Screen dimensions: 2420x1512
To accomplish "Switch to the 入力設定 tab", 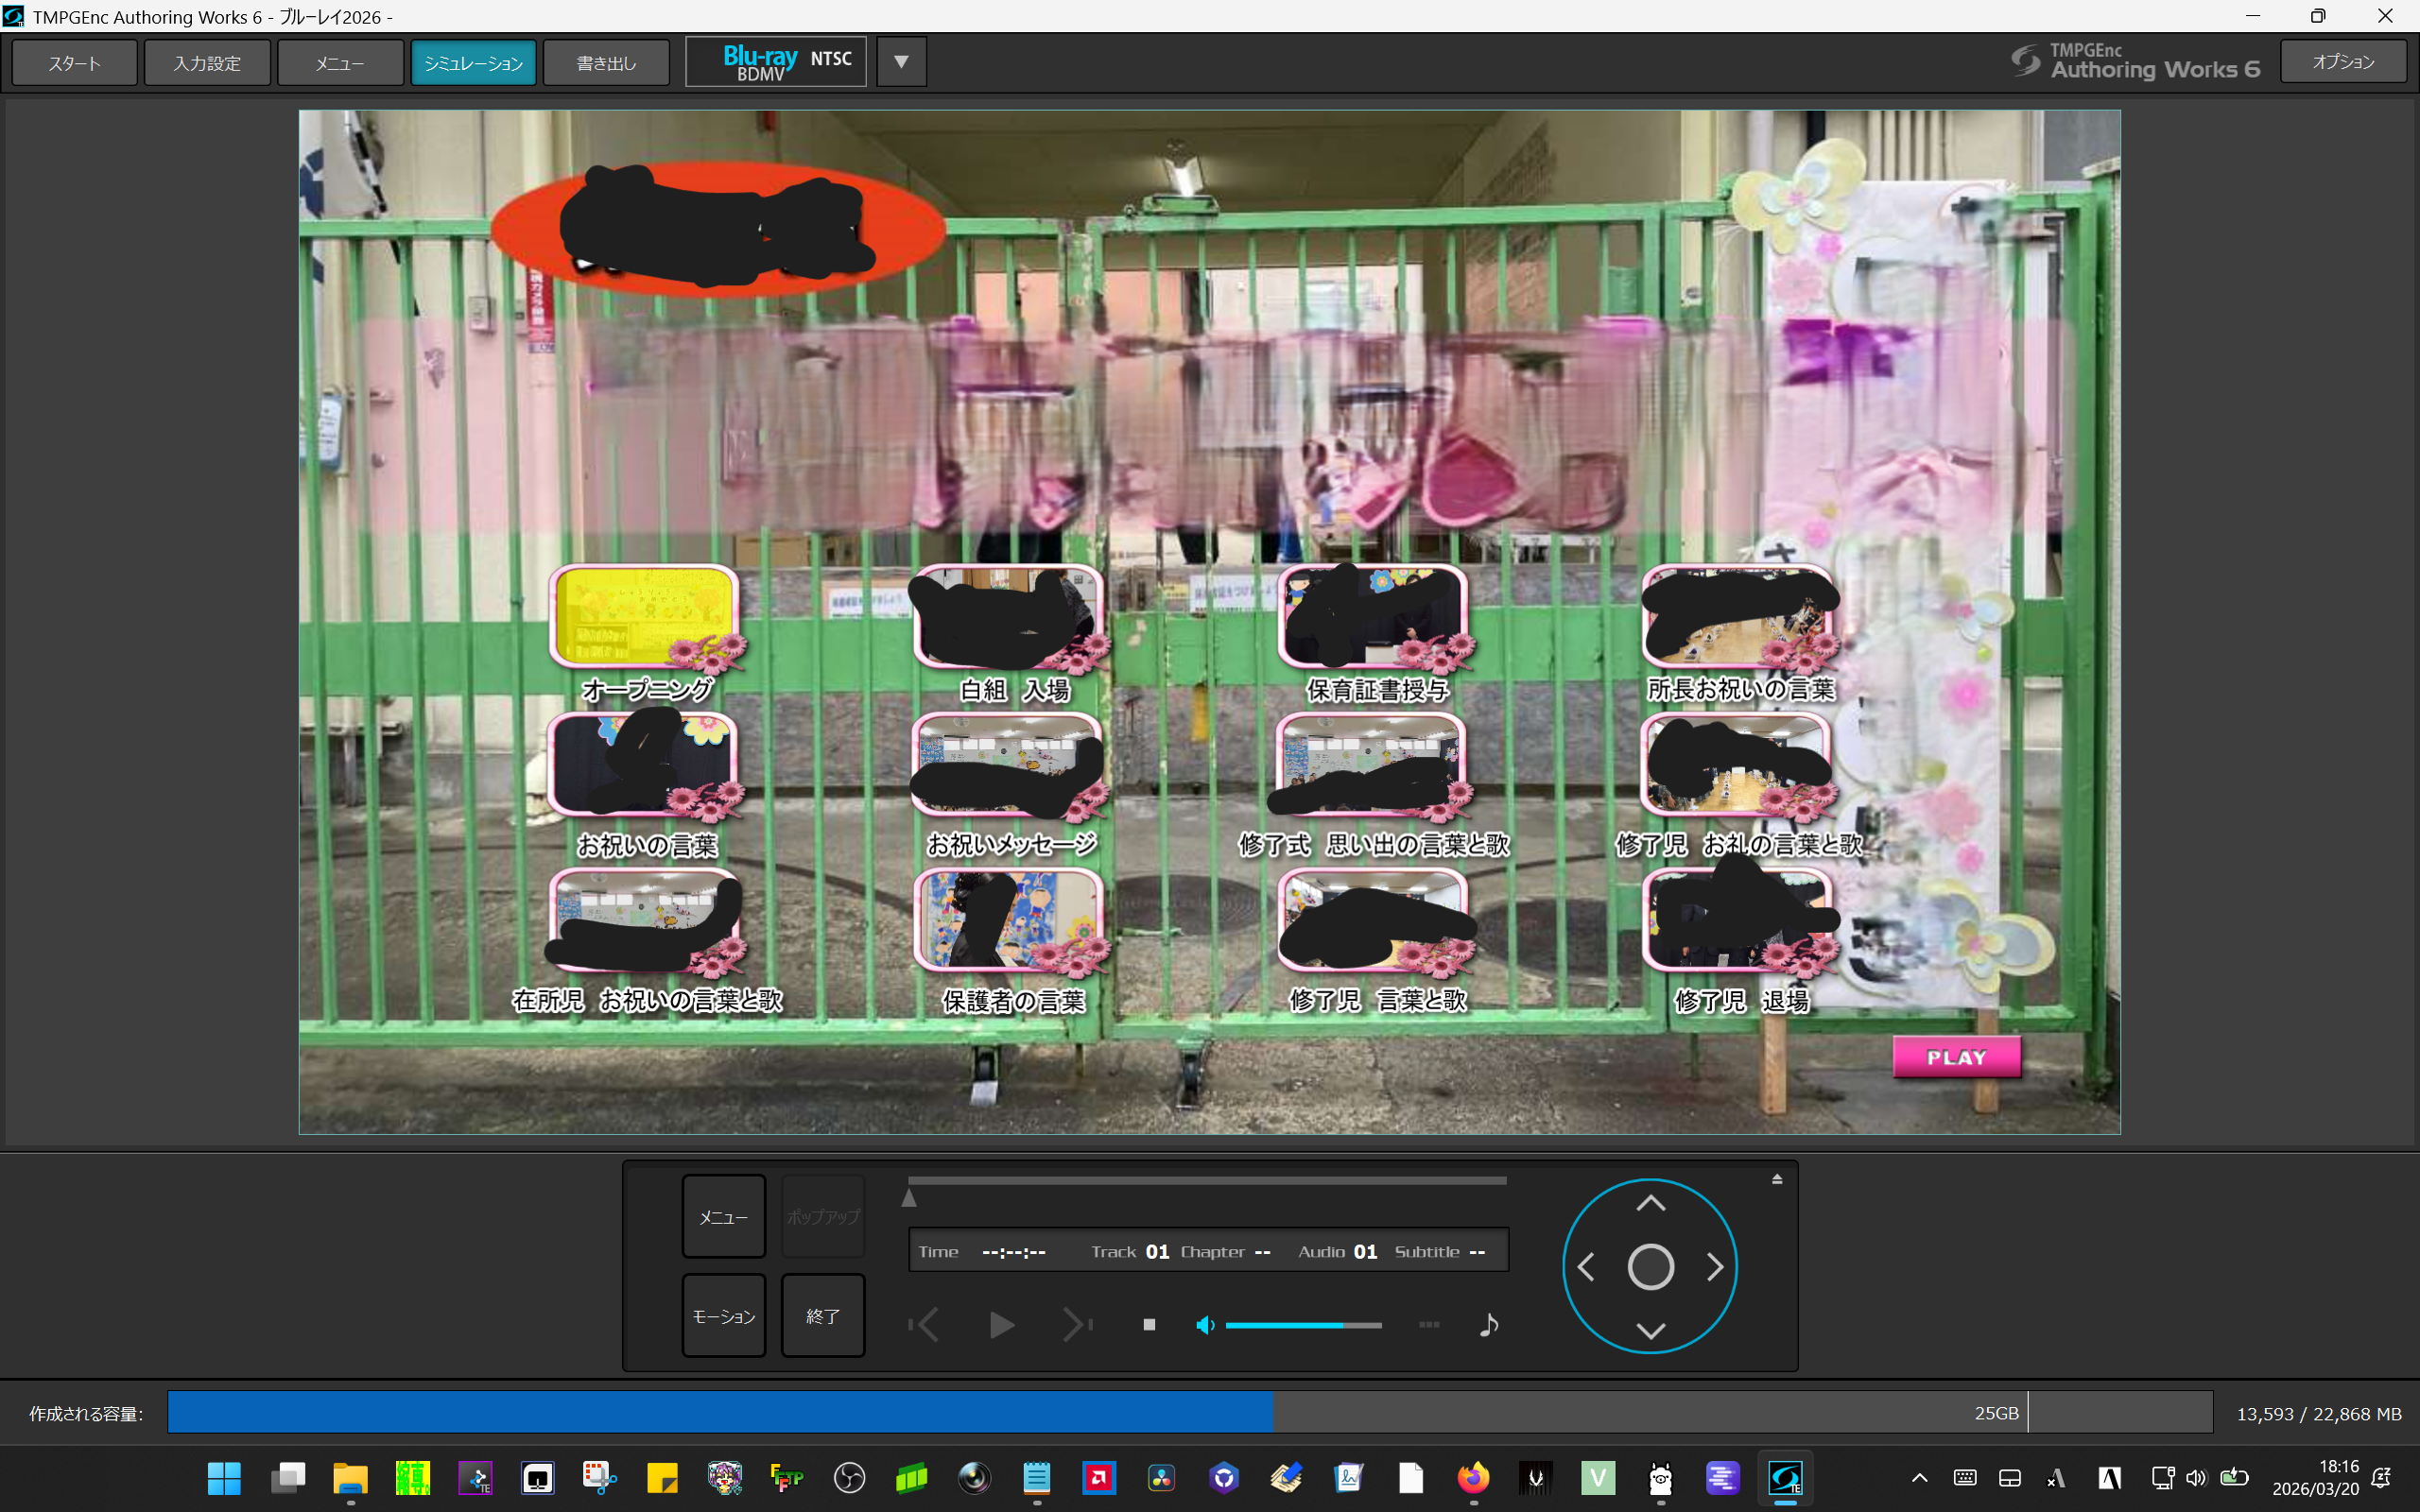I will click(207, 63).
